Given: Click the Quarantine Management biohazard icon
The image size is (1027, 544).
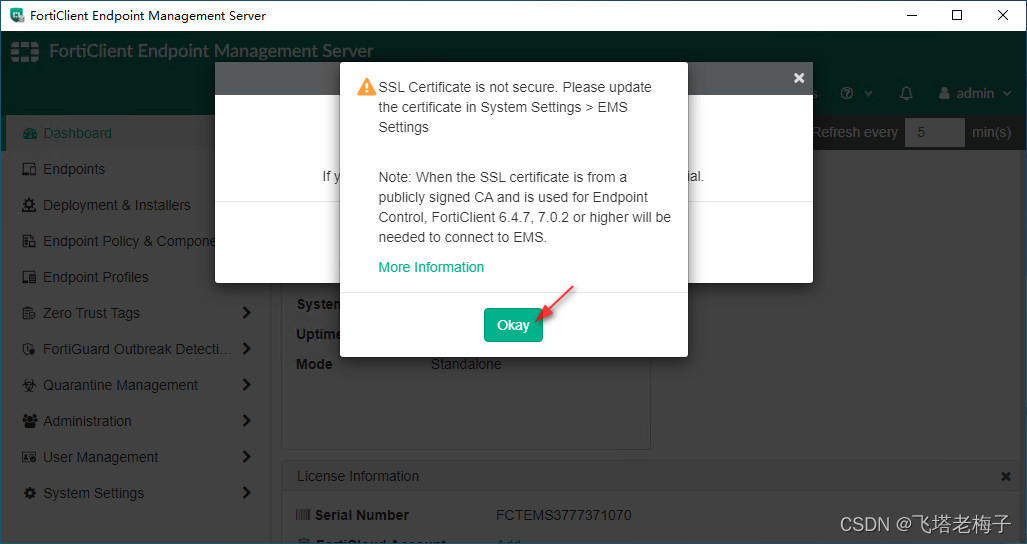Looking at the screenshot, I should [29, 386].
